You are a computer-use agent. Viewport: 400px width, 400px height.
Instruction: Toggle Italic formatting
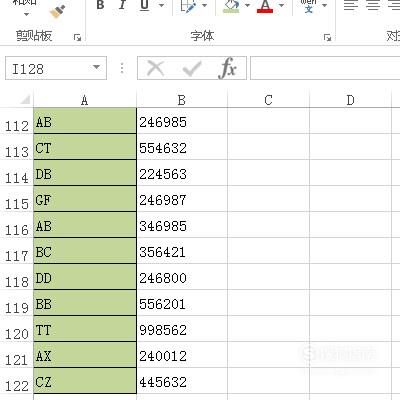pos(122,5)
